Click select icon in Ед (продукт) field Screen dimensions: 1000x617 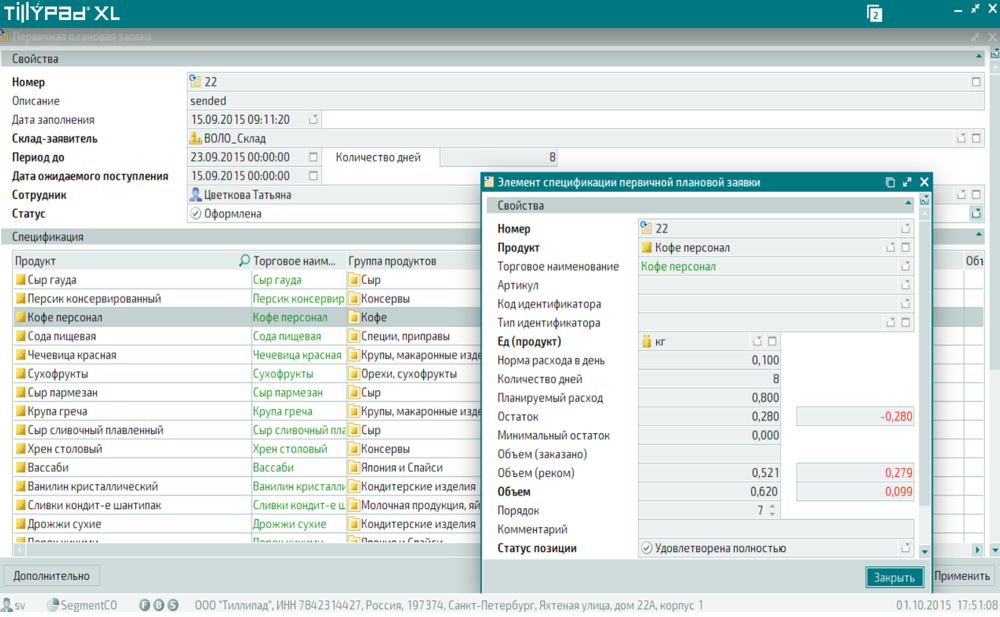pyautogui.click(x=758, y=342)
